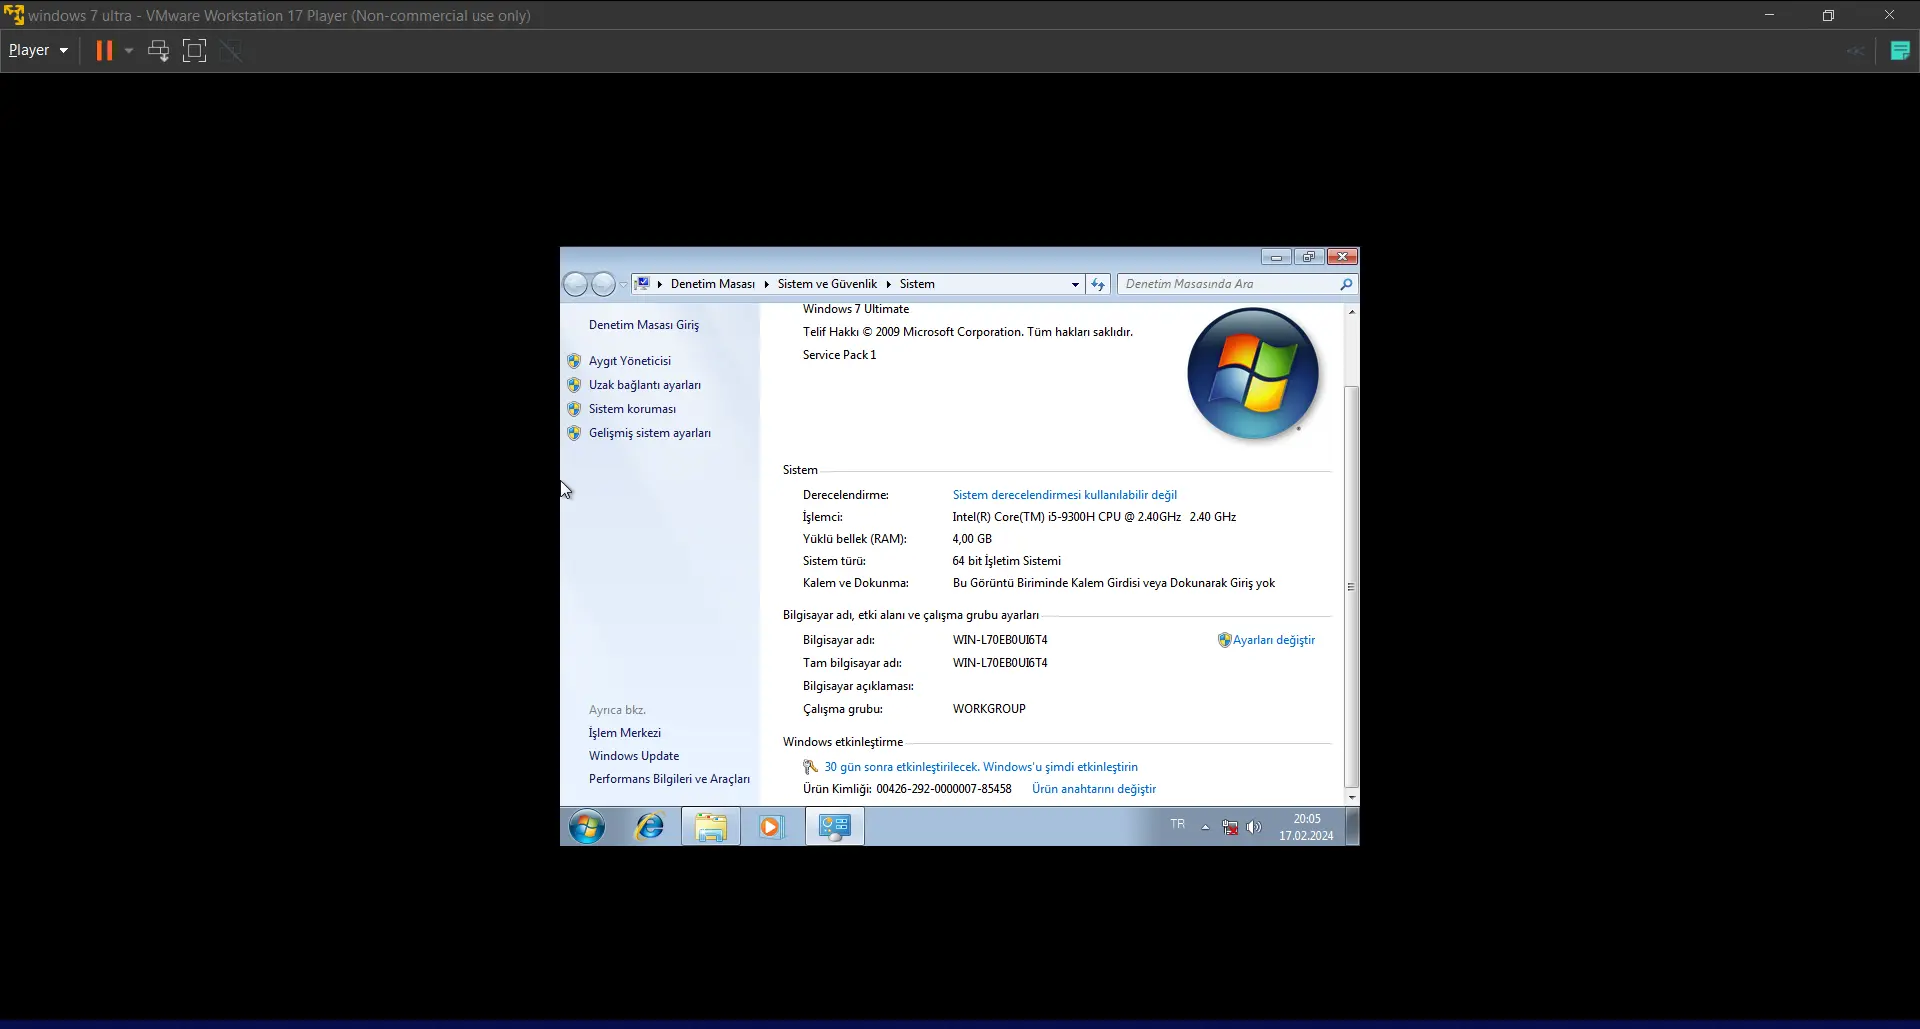Click the Bilgisayar adı value WIN-L70EB0UI6T4
This screenshot has height=1029, width=1920.
click(1000, 640)
